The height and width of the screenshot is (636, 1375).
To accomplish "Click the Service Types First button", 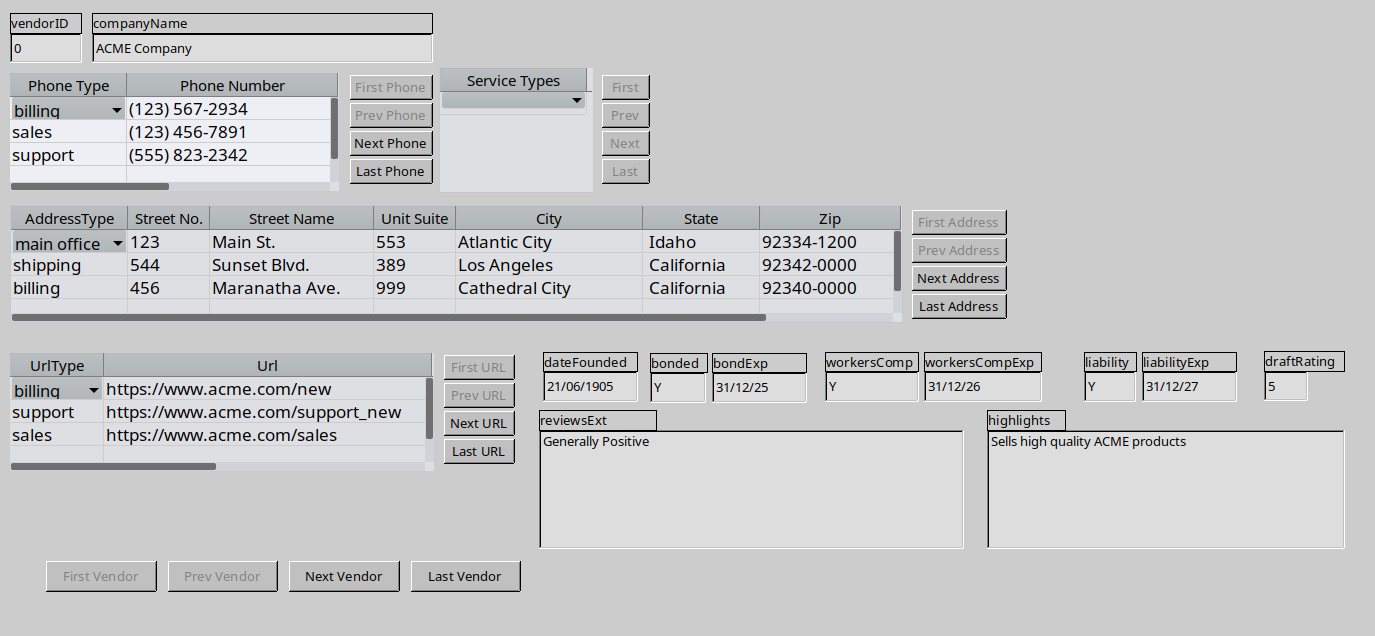I will coord(626,87).
